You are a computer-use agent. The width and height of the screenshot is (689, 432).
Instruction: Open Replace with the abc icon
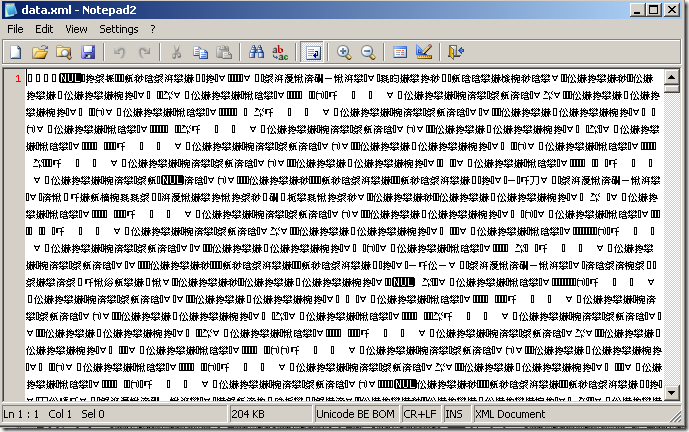(280, 52)
